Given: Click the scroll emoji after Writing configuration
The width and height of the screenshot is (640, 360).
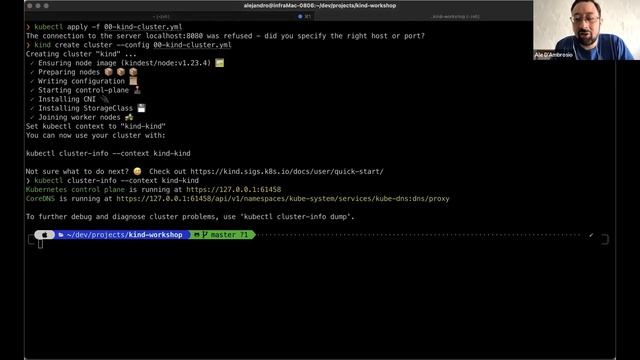Looking at the screenshot, I should coord(133,81).
